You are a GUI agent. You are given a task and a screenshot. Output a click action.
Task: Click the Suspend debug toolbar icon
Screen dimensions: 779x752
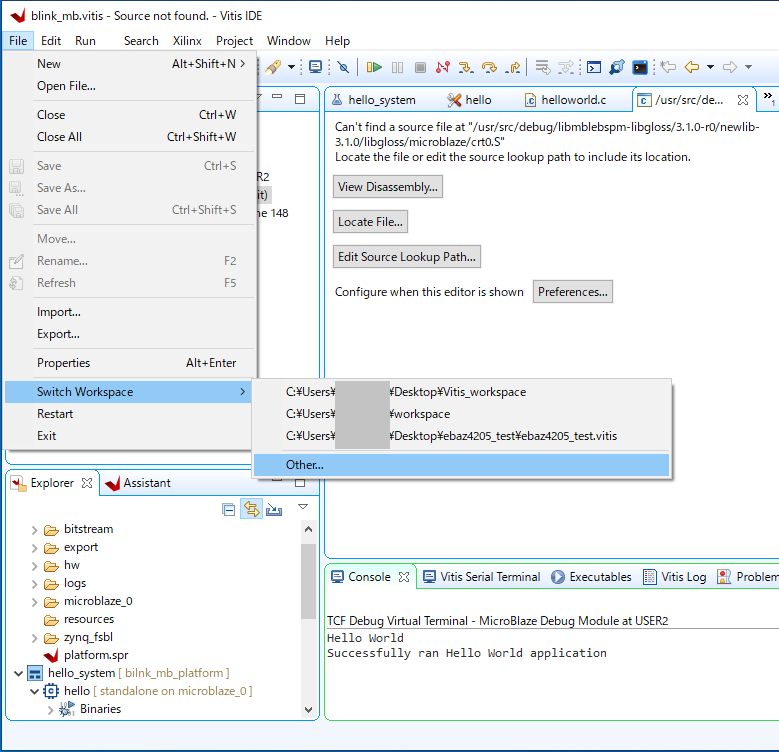[397, 67]
